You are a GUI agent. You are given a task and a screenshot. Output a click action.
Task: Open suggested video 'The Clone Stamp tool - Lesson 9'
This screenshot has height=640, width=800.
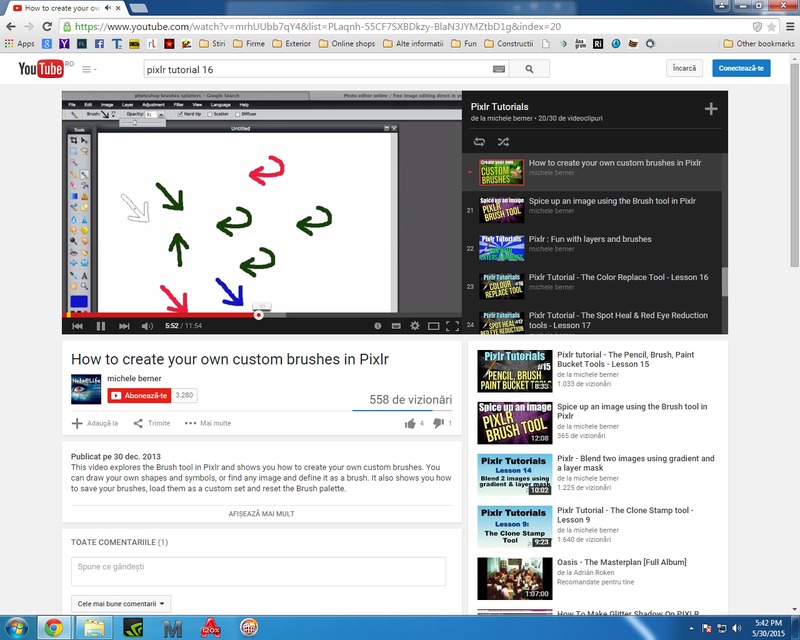625,515
